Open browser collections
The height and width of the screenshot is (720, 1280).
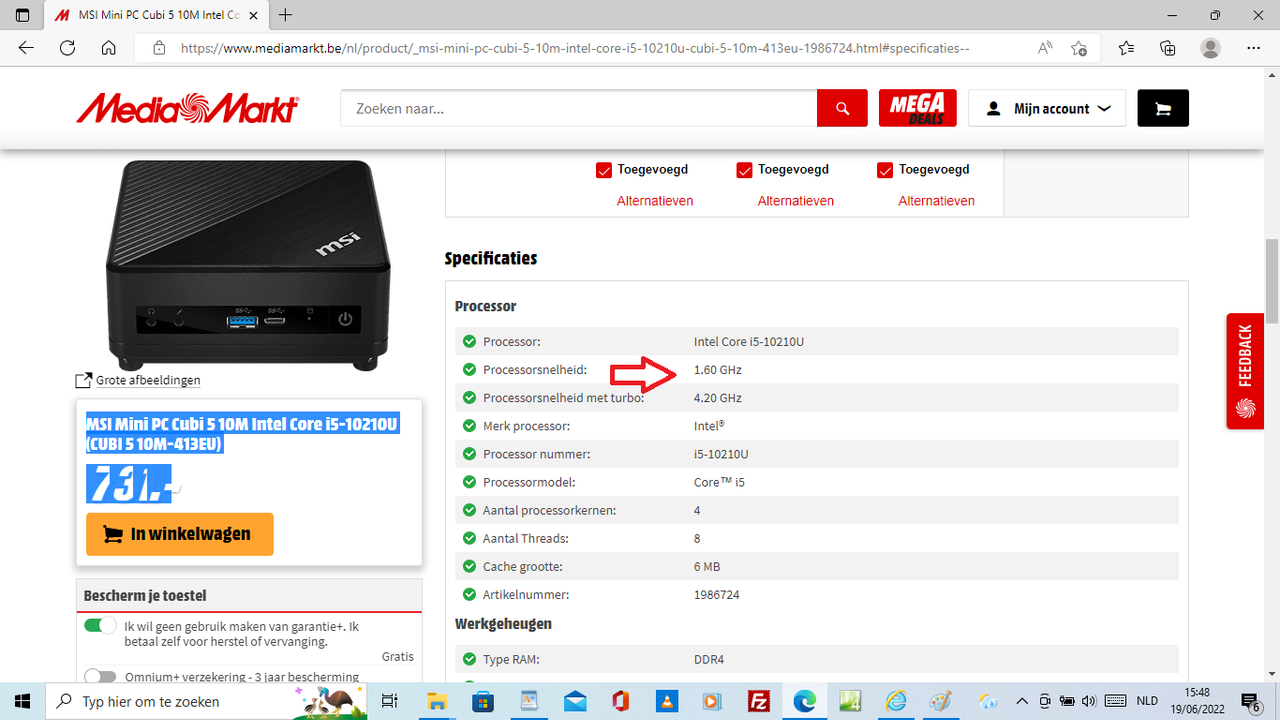[x=1168, y=48]
